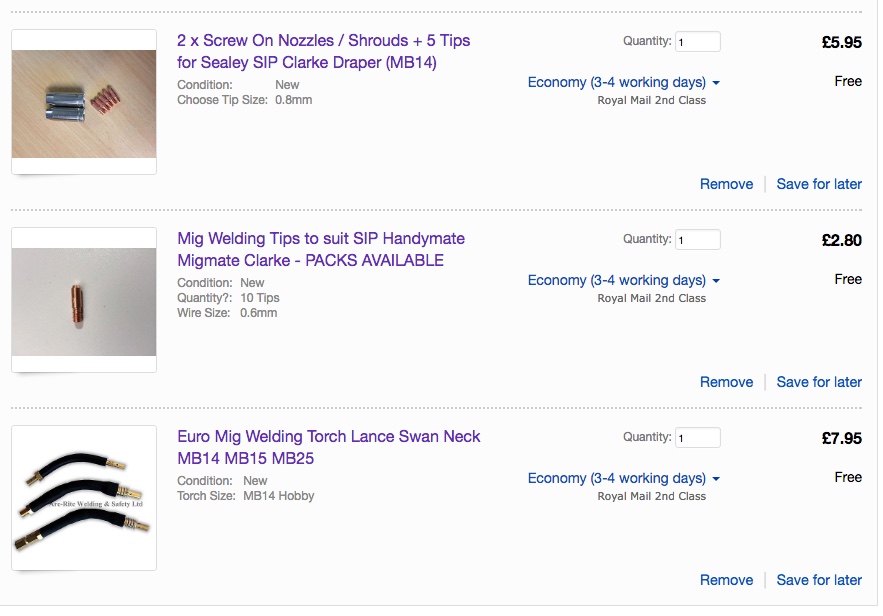Expand Economy postage dropdown for the welding tips

623,280
